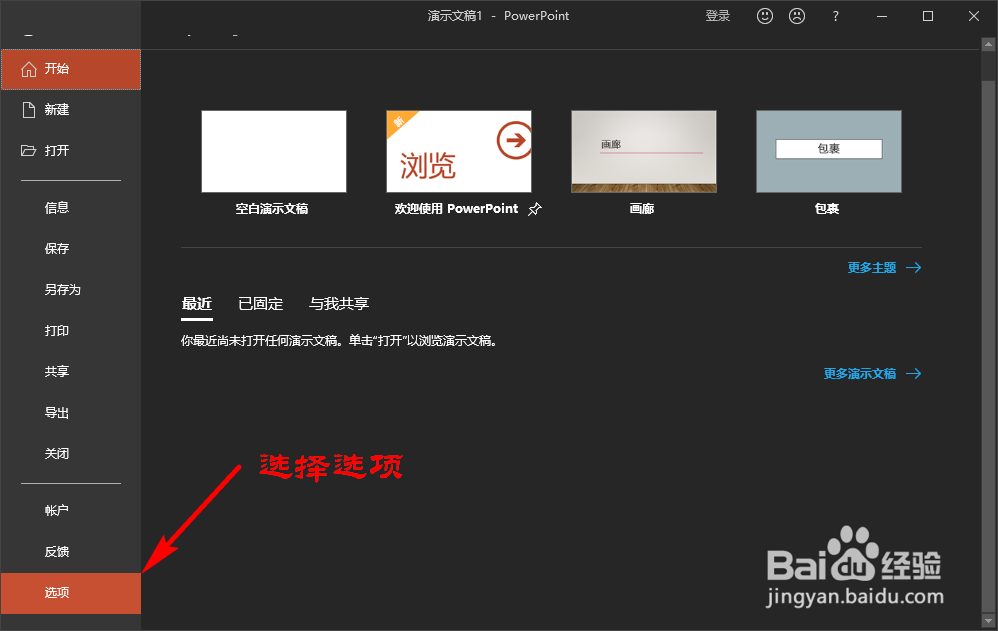Screen dimensions: 998x631
Task: Click the 更多主题 link
Action: pos(884,267)
